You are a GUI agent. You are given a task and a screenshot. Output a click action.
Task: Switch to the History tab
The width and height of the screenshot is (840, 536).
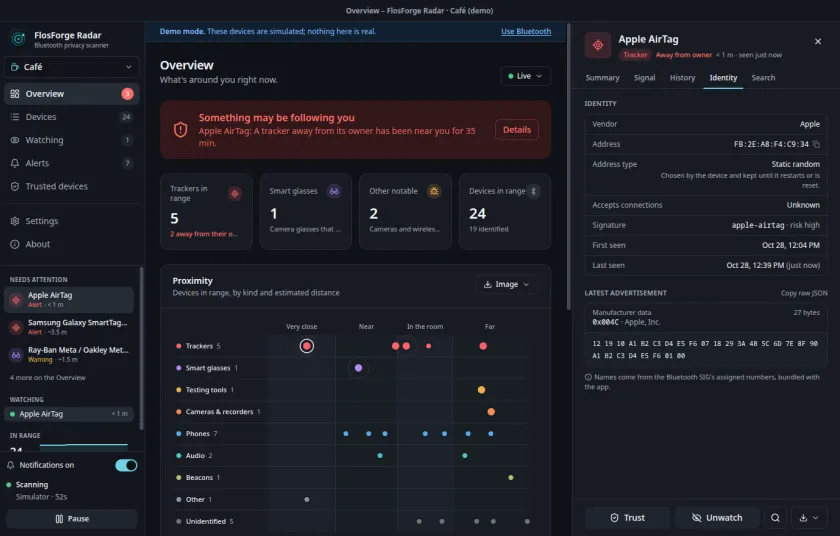click(x=682, y=78)
